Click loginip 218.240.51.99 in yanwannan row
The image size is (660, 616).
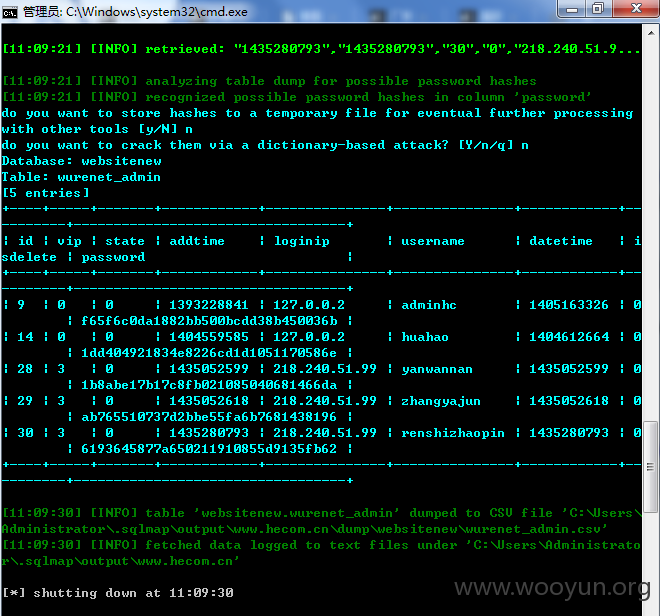325,369
